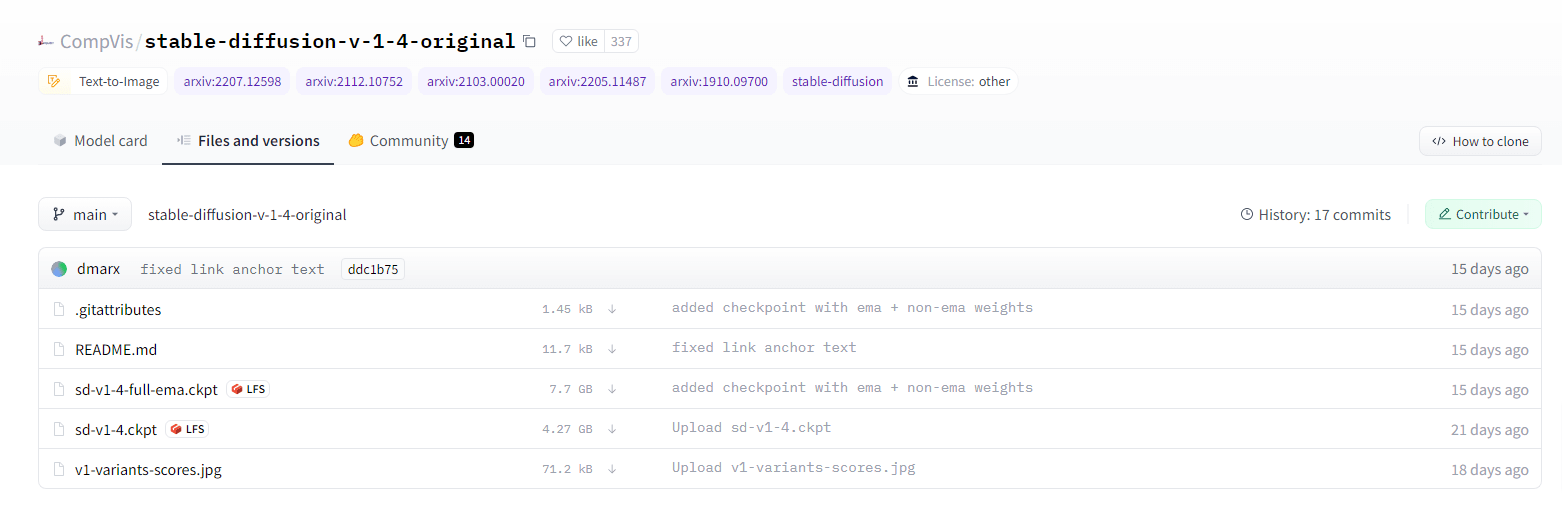Open the .gitattributes row commit message

tap(852, 308)
